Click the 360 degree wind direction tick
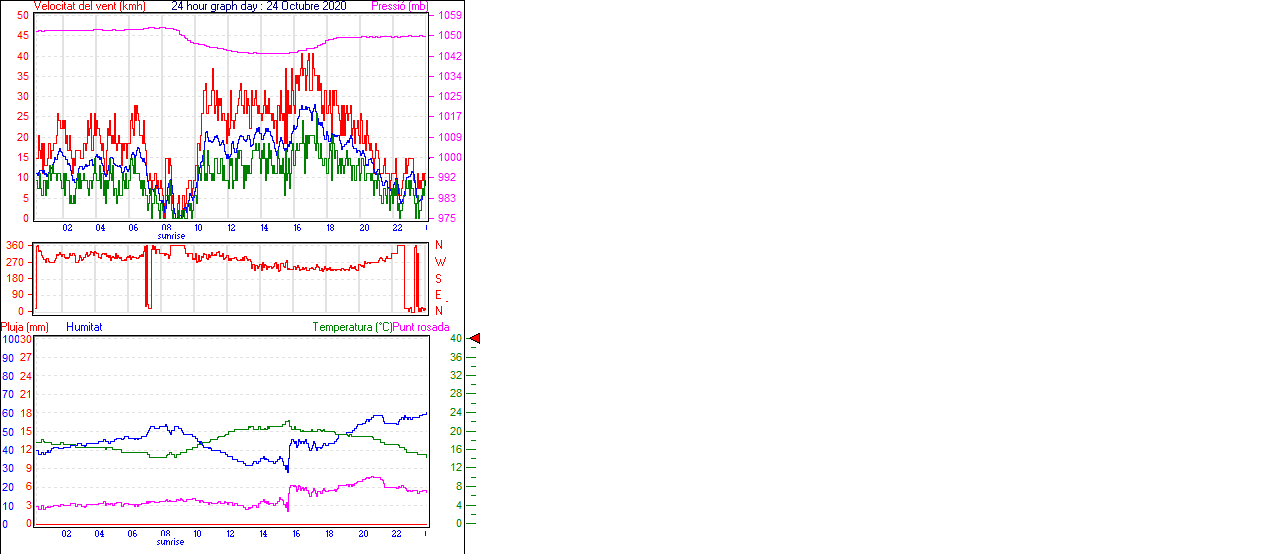This screenshot has width=1280, height=554. 15,245
